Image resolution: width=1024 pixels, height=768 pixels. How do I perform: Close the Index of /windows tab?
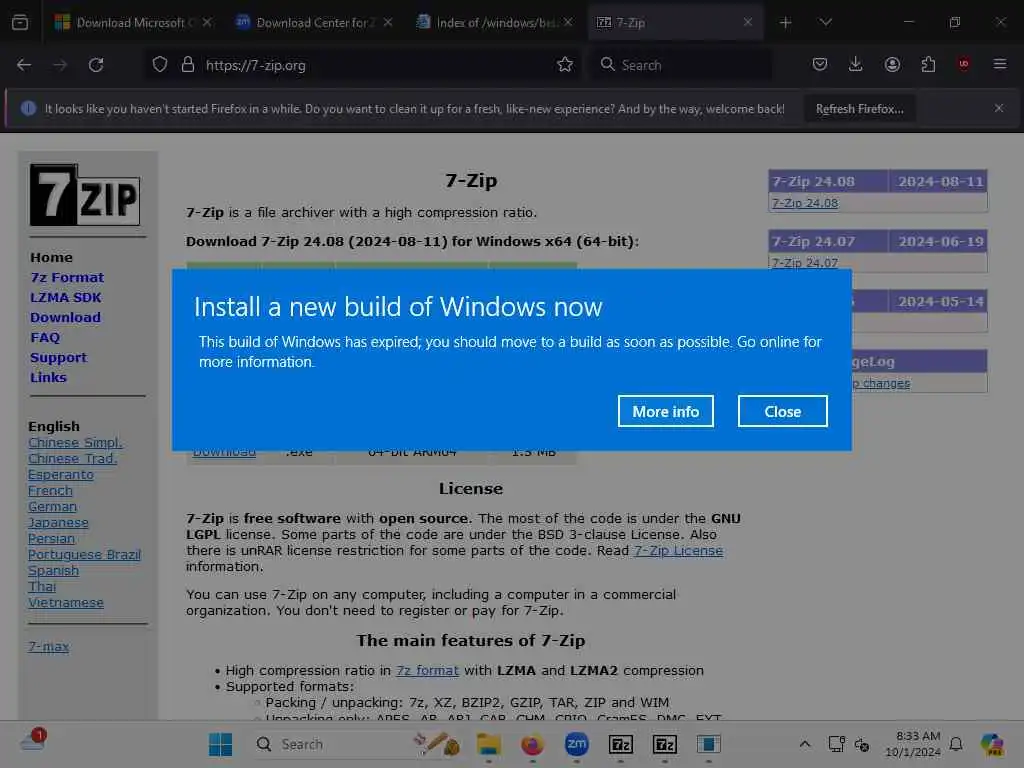pyautogui.click(x=568, y=22)
